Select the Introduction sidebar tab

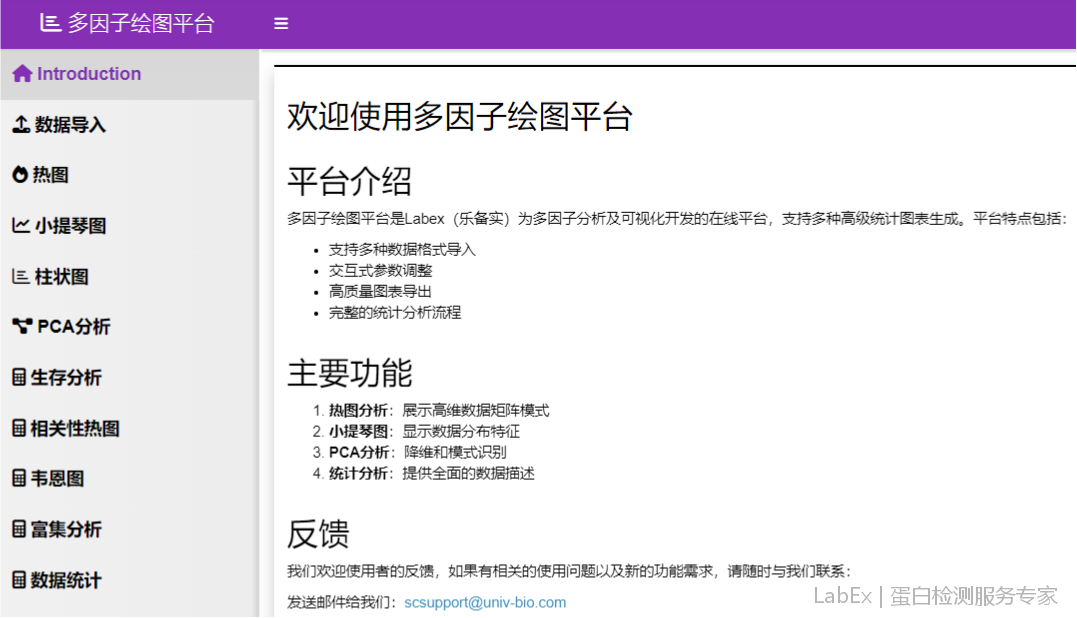point(89,74)
